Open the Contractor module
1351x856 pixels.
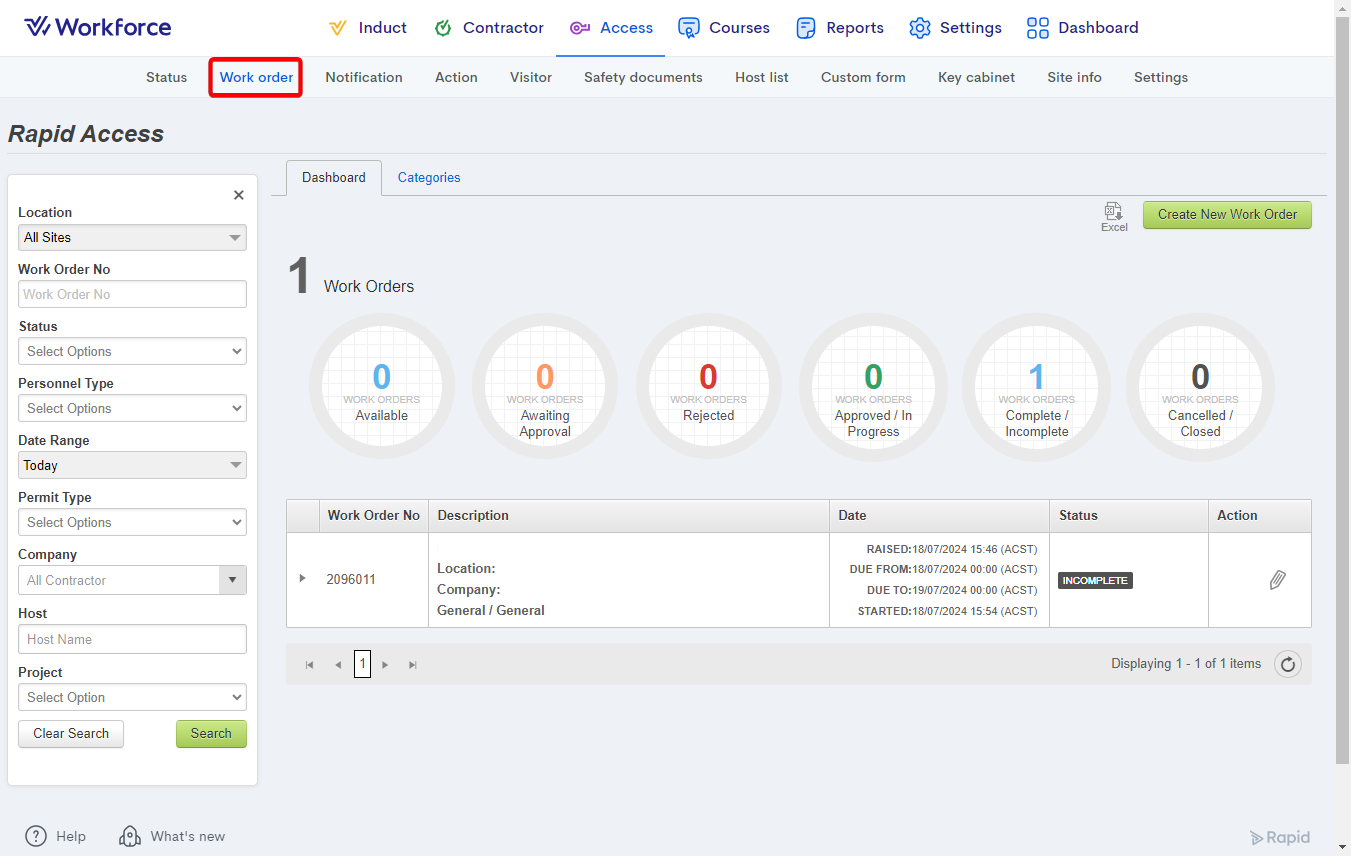click(x=489, y=28)
